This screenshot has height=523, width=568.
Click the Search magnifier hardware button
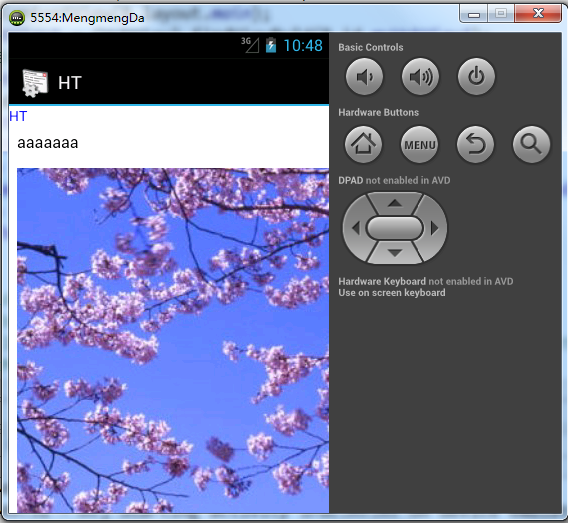531,145
